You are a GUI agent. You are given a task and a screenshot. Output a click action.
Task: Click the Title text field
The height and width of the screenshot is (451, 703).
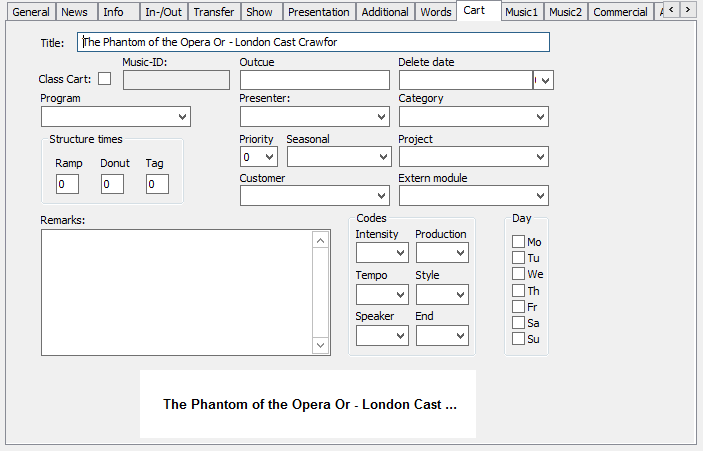314,42
